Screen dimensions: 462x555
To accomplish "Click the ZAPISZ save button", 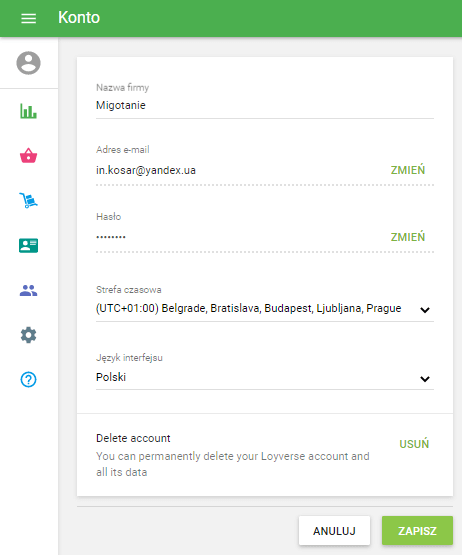I will (417, 531).
